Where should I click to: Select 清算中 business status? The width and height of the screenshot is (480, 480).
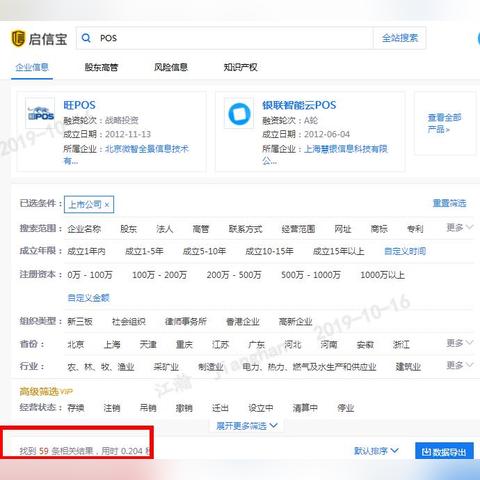click(x=305, y=408)
